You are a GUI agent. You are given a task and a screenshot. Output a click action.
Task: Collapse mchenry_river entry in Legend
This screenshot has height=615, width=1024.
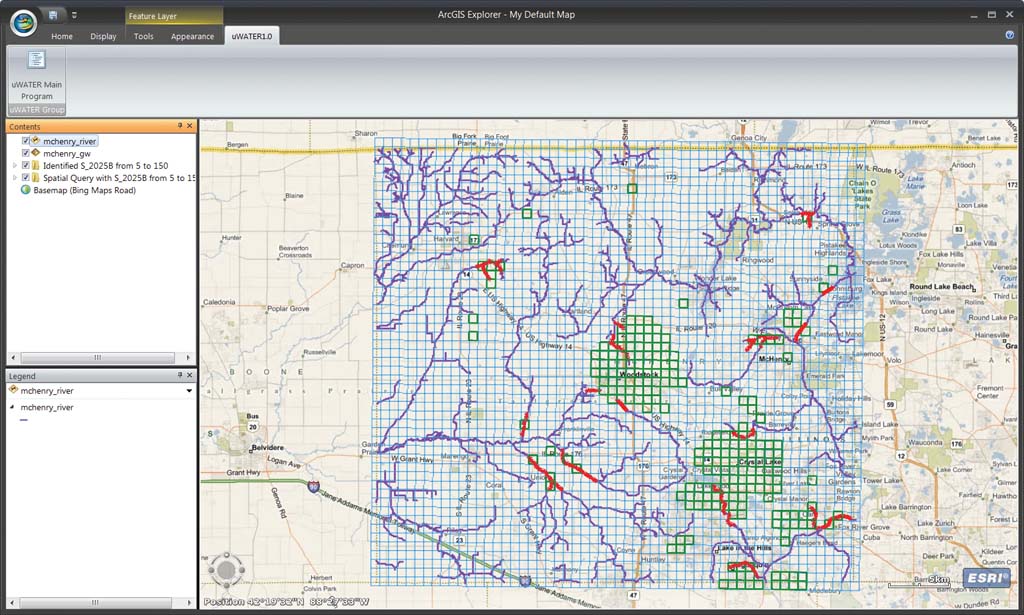click(12, 407)
